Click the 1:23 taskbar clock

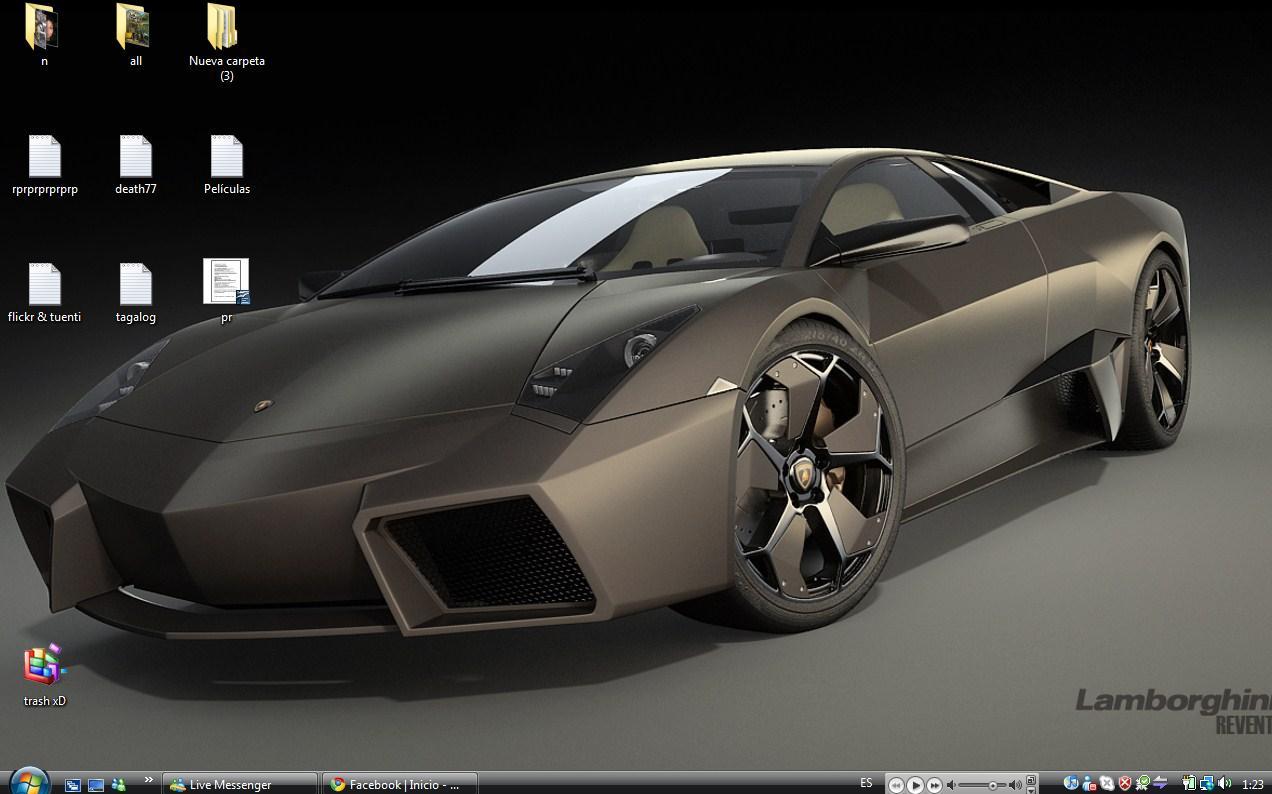tap(1252, 785)
